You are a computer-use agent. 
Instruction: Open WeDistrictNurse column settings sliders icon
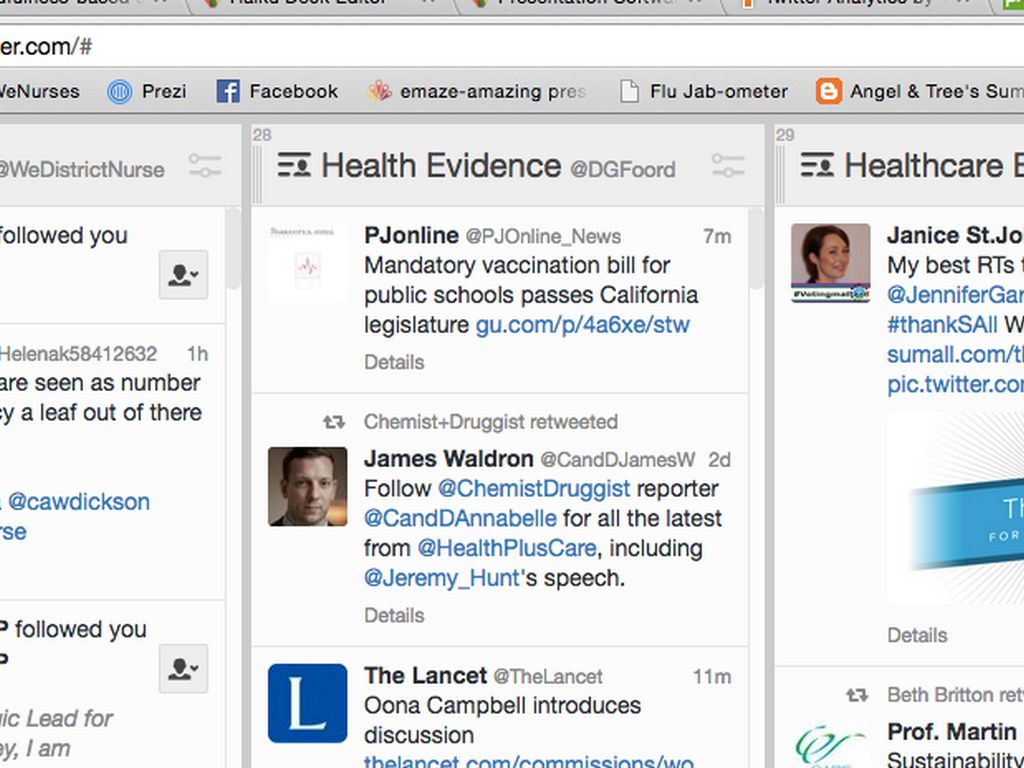205,166
